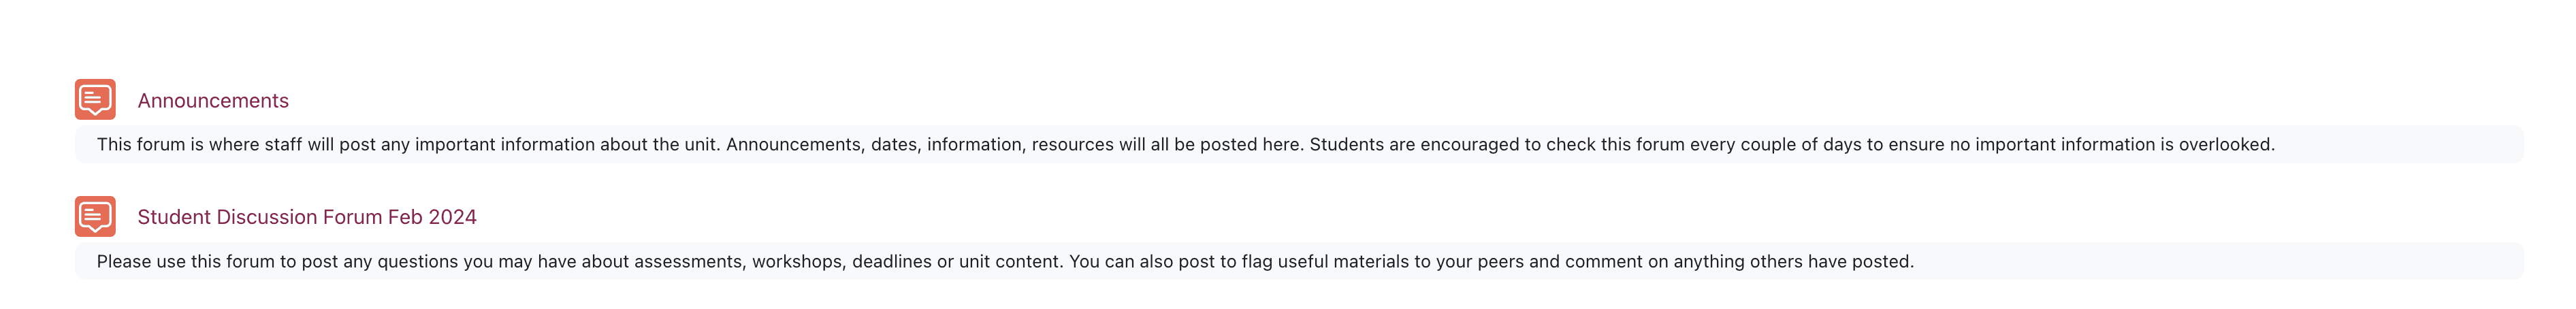Visit the Feb 2024 student discussion forum
2576x309 pixels.
click(307, 217)
